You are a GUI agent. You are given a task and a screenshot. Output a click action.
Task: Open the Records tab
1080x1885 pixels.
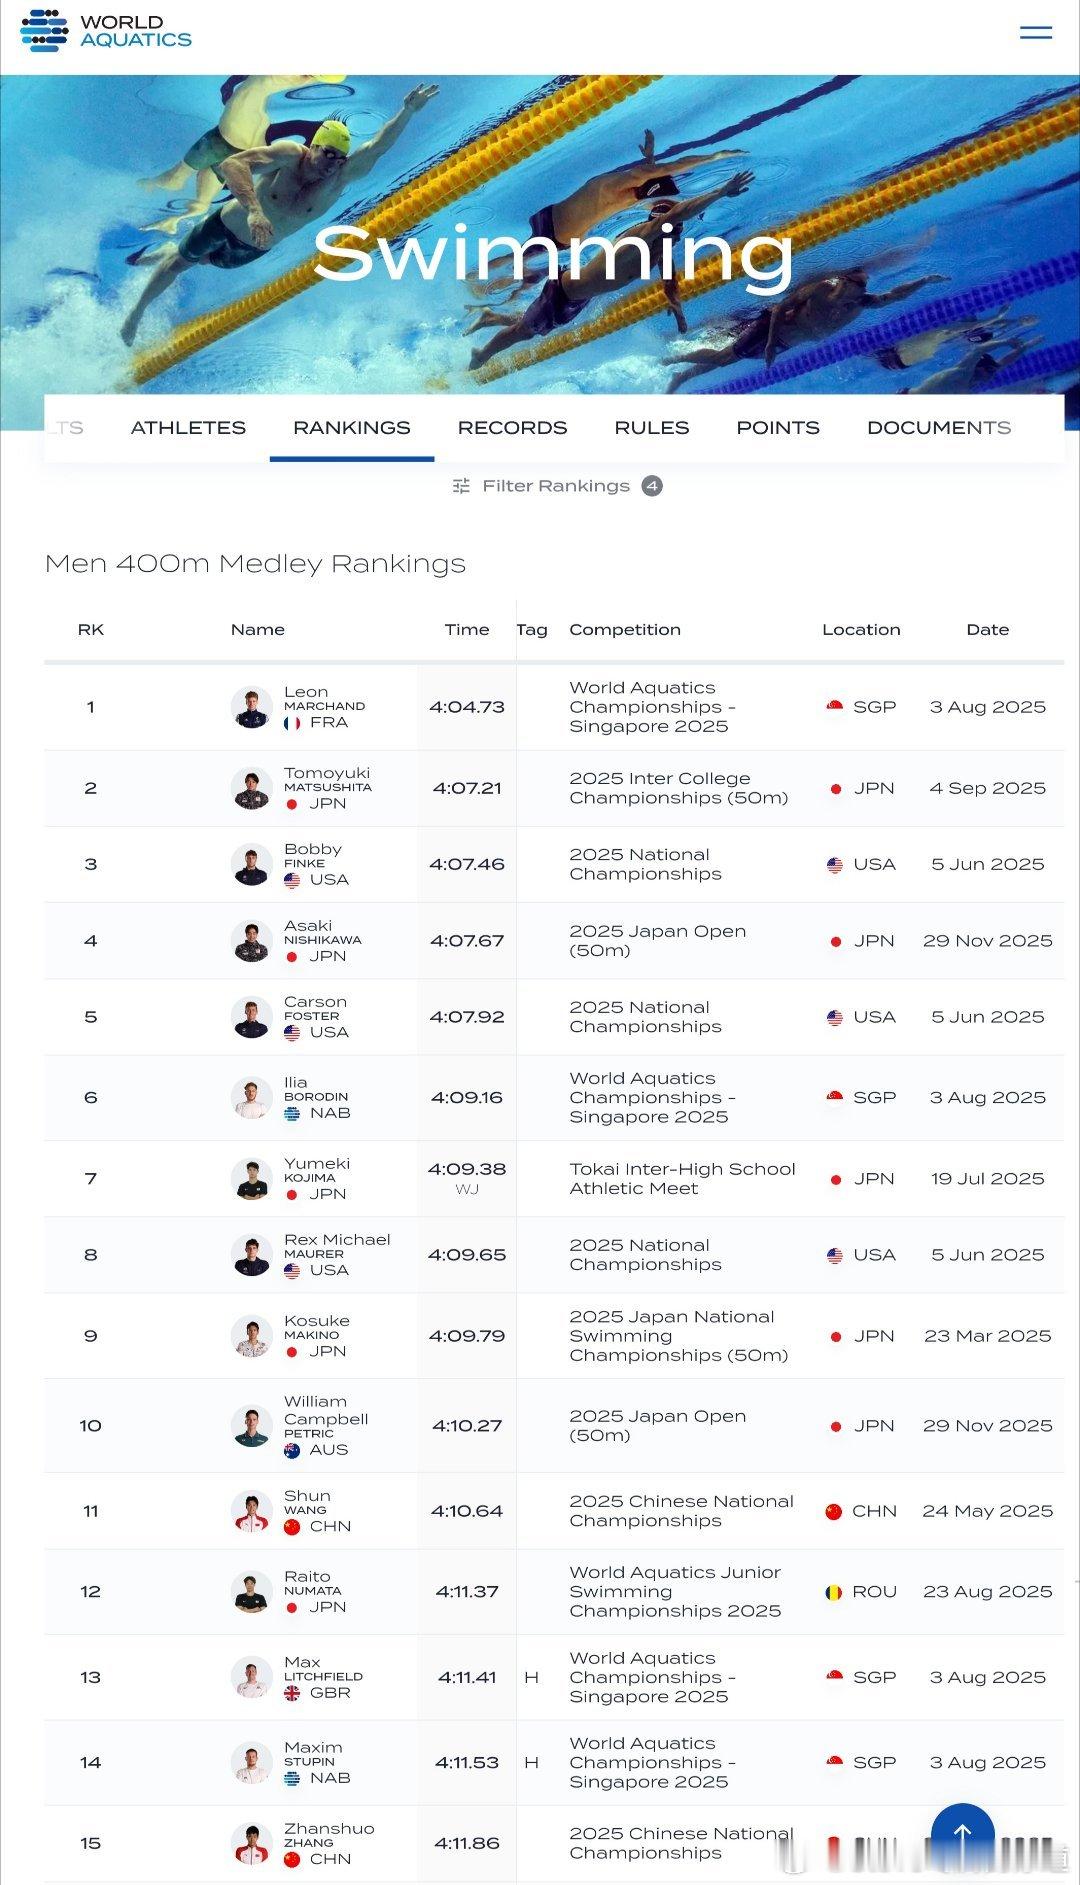pyautogui.click(x=512, y=428)
